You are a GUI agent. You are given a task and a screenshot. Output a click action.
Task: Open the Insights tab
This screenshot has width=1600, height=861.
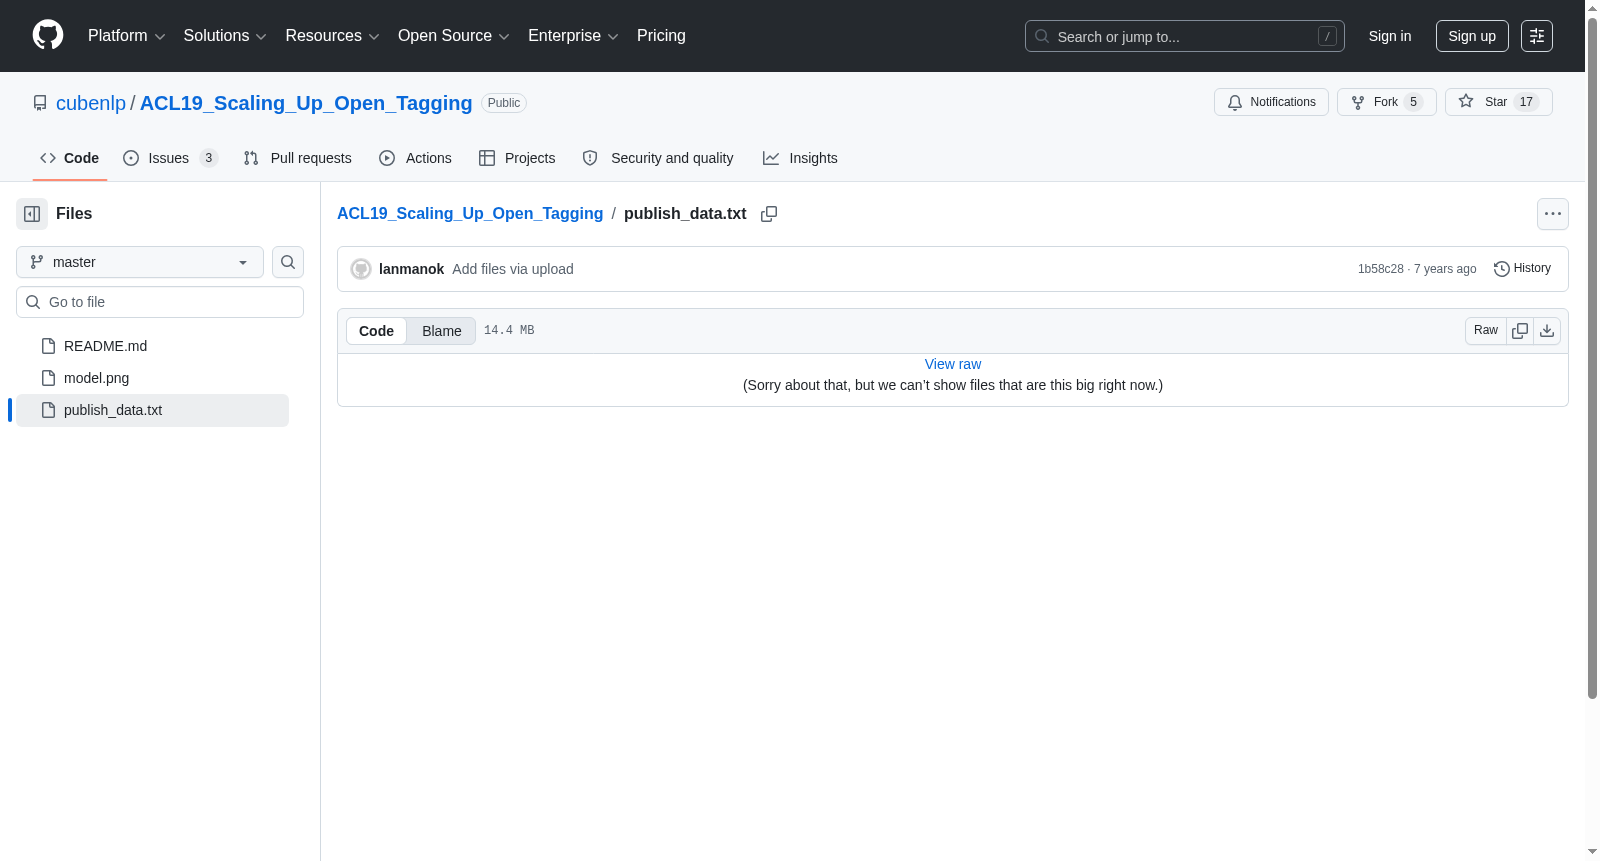(800, 158)
